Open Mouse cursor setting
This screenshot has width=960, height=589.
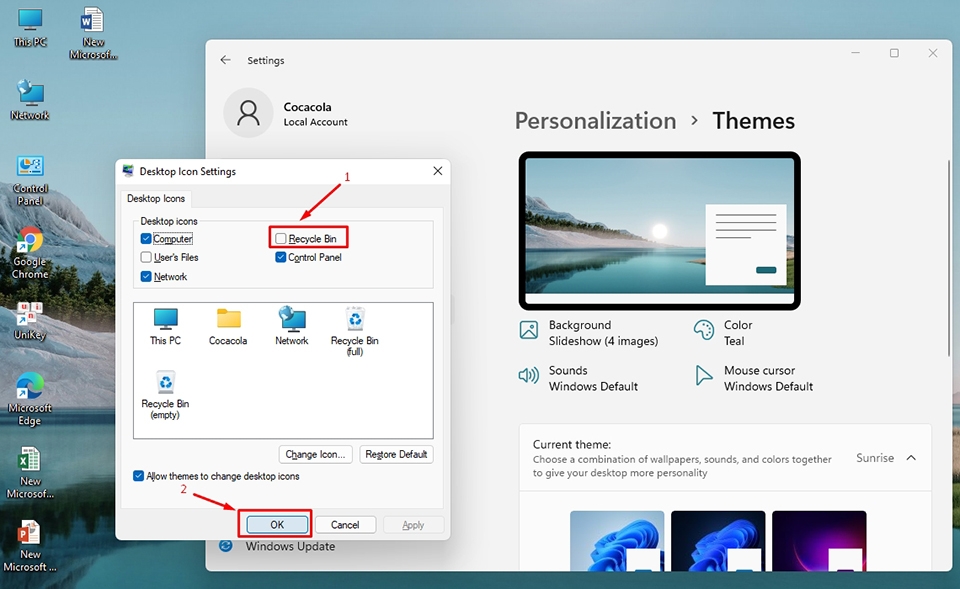[754, 378]
